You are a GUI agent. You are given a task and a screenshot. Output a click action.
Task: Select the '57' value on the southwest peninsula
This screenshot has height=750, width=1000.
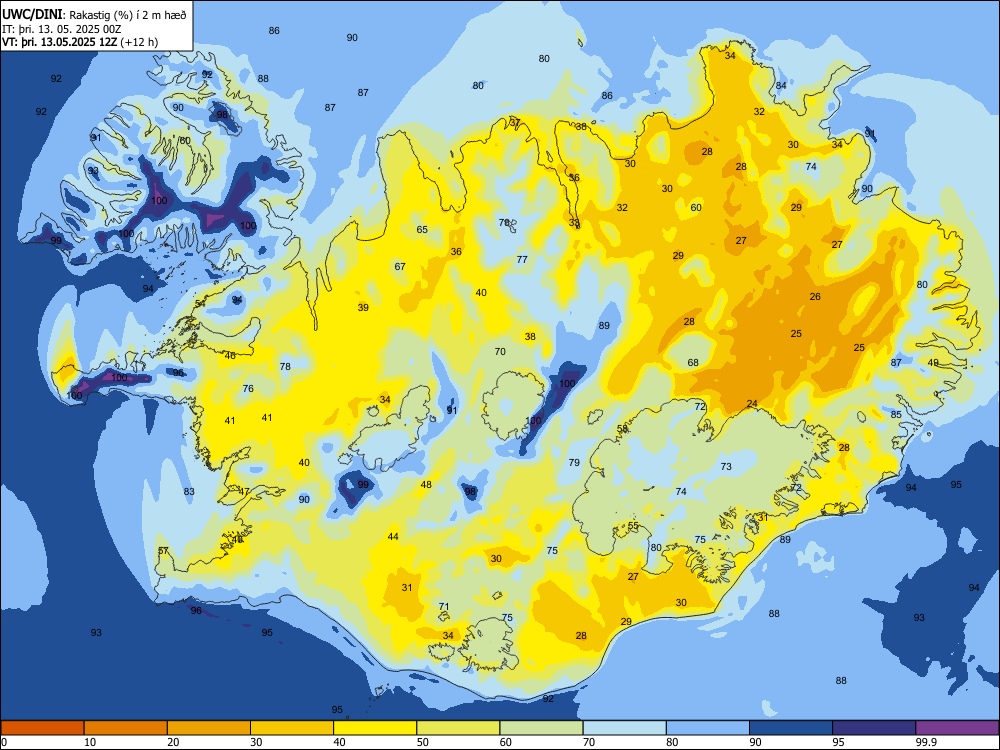163,551
